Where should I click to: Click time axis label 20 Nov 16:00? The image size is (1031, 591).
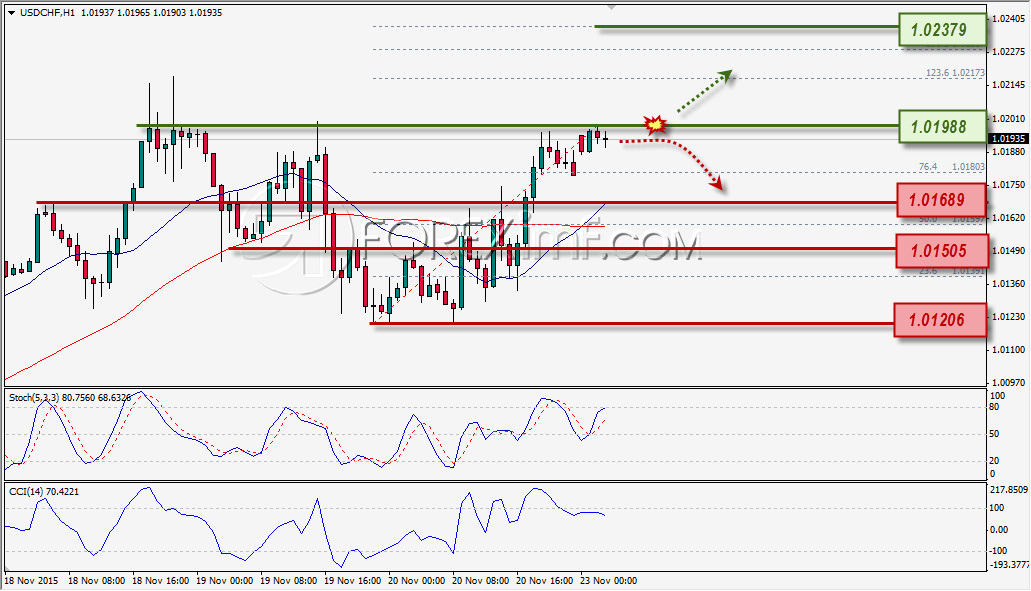pos(544,581)
